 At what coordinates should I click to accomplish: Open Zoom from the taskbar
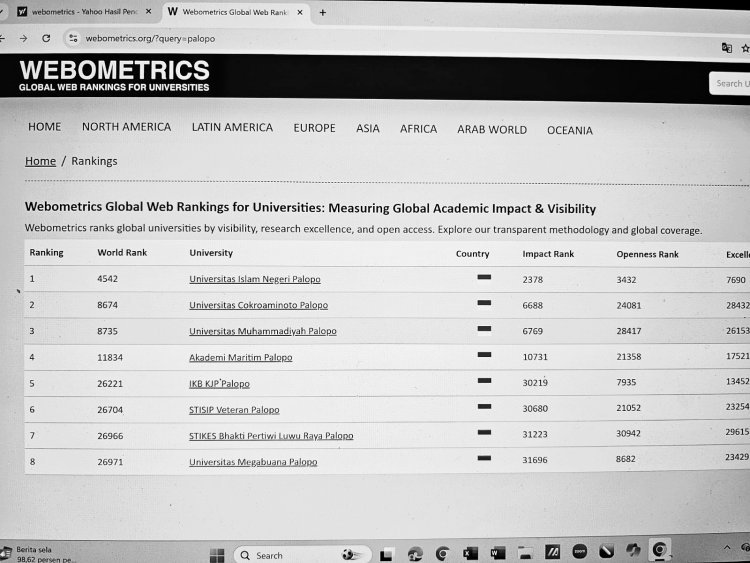(580, 552)
